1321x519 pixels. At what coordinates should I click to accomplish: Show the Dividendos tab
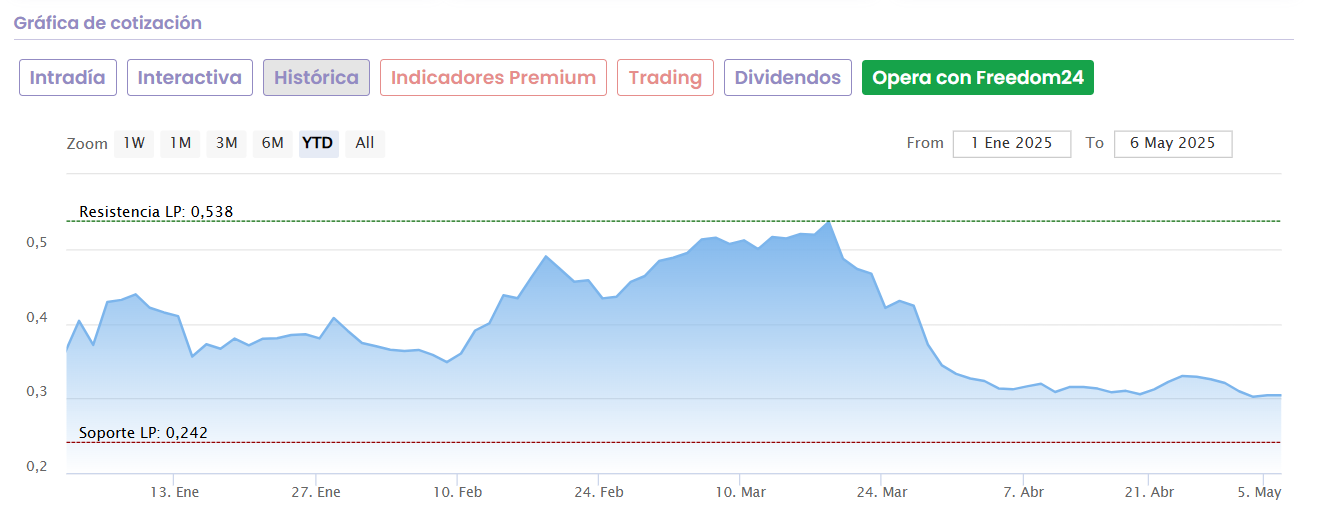tap(788, 78)
